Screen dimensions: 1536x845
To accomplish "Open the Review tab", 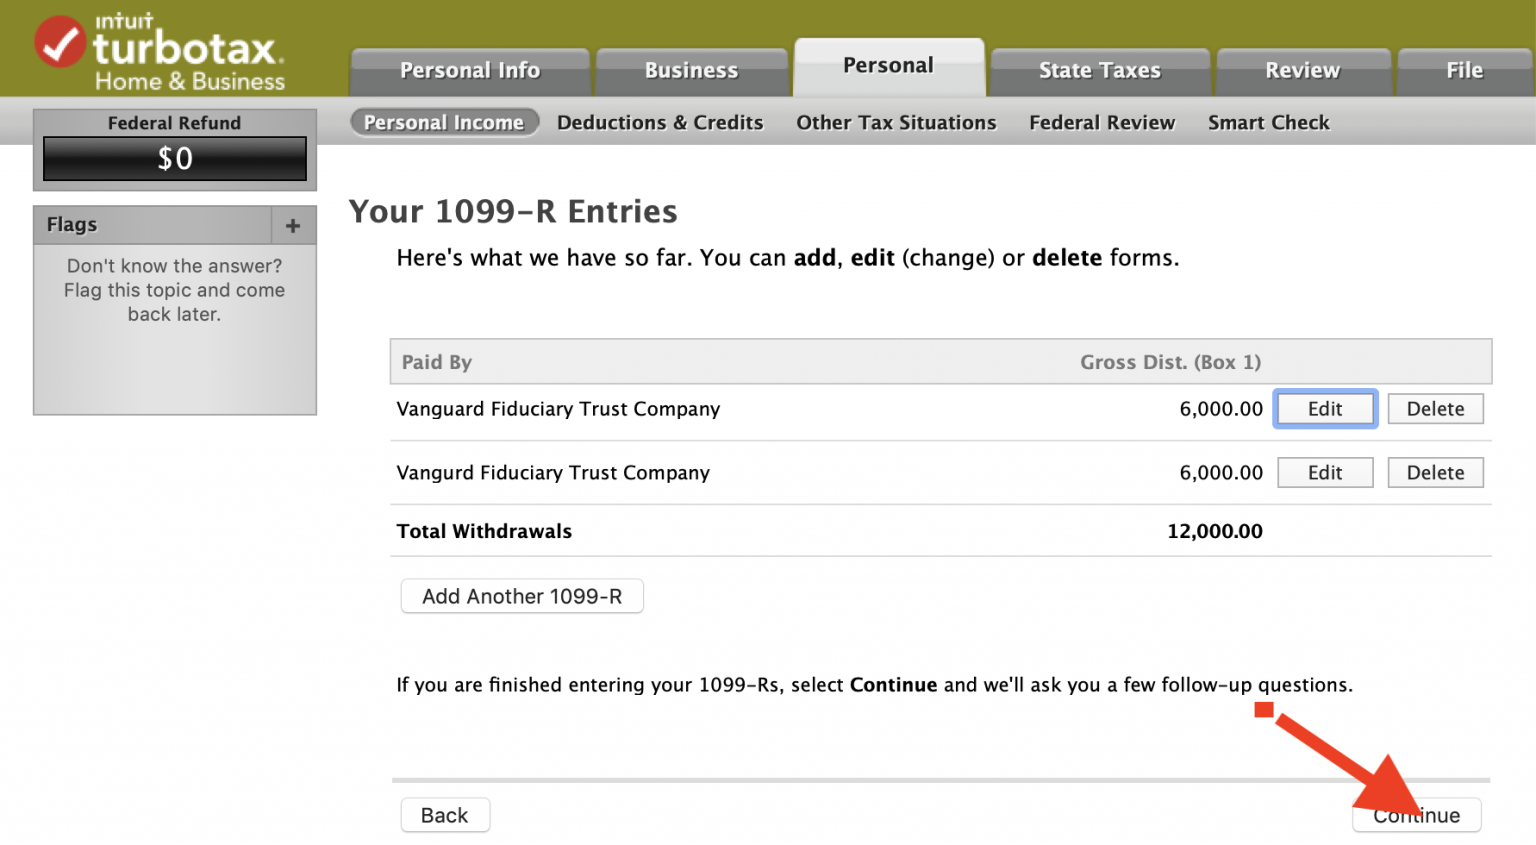I will (x=1302, y=71).
